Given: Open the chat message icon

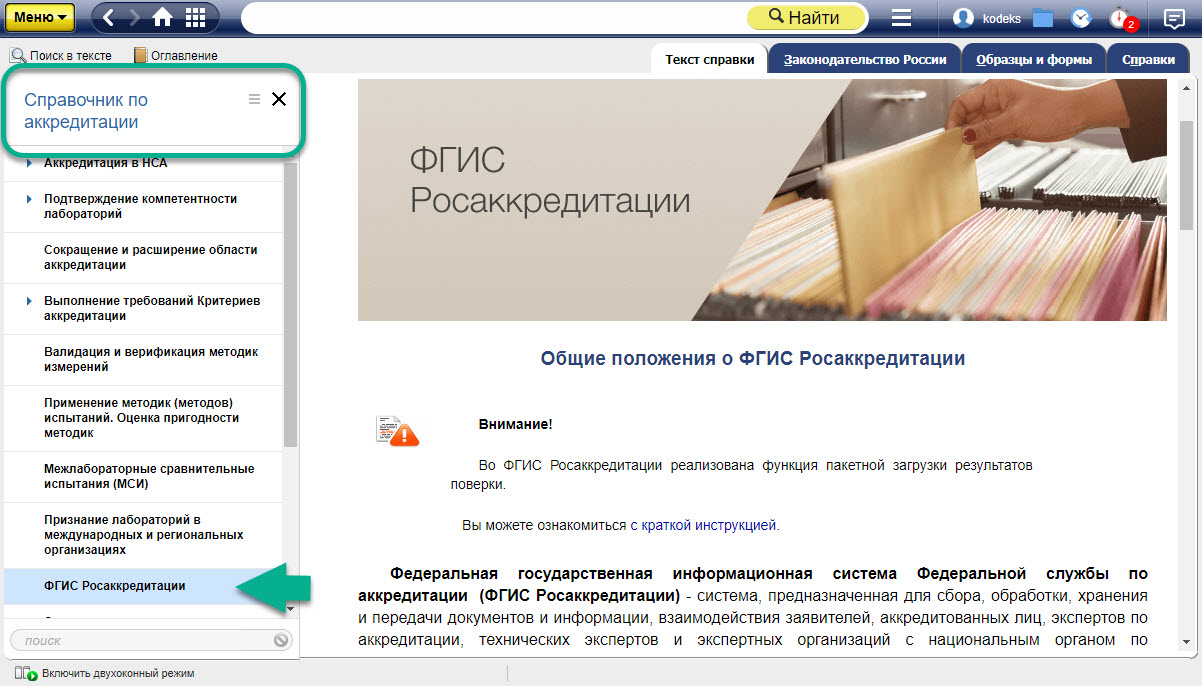Looking at the screenshot, I should 1174,18.
